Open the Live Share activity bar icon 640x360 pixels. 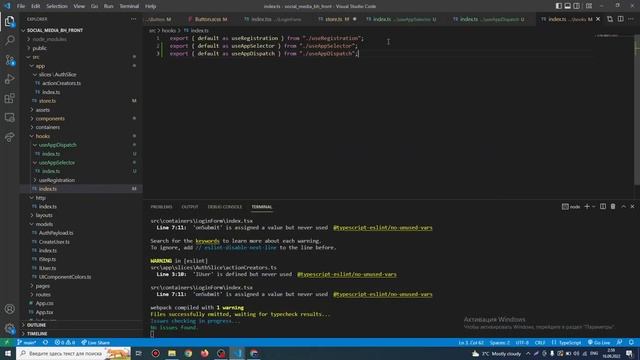tap(9, 137)
